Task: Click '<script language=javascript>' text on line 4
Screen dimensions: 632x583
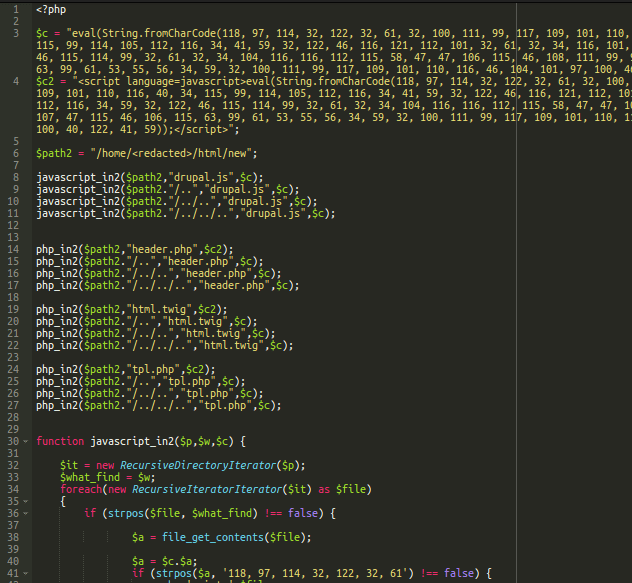Action: [x=162, y=81]
